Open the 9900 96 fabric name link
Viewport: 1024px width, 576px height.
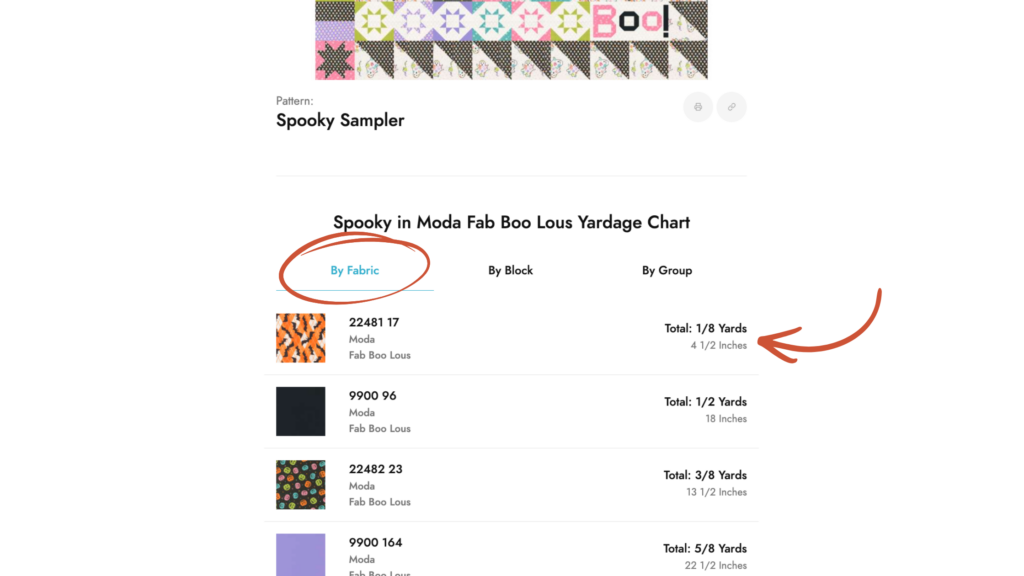coord(373,396)
